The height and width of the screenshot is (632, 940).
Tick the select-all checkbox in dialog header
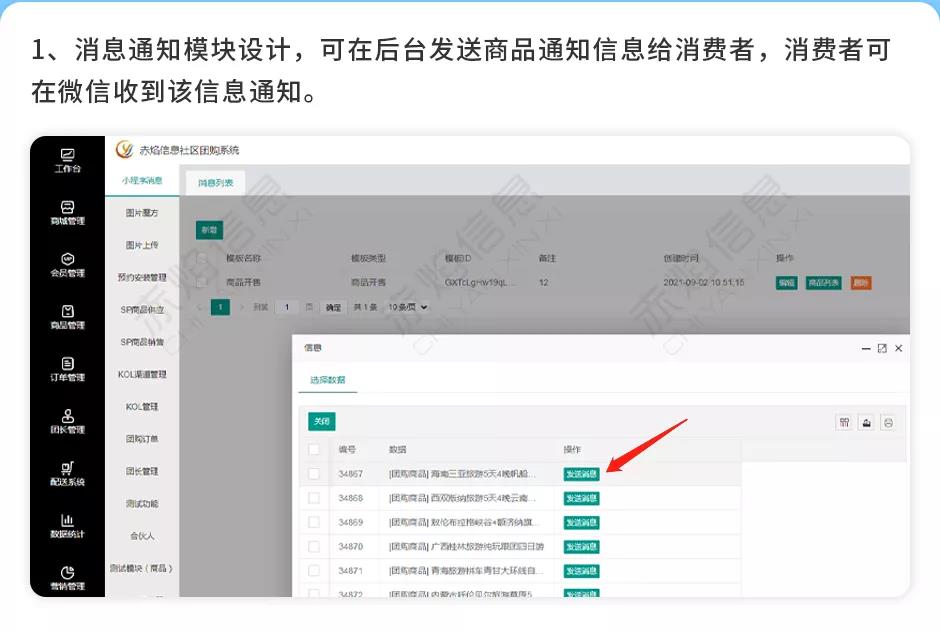coord(314,450)
